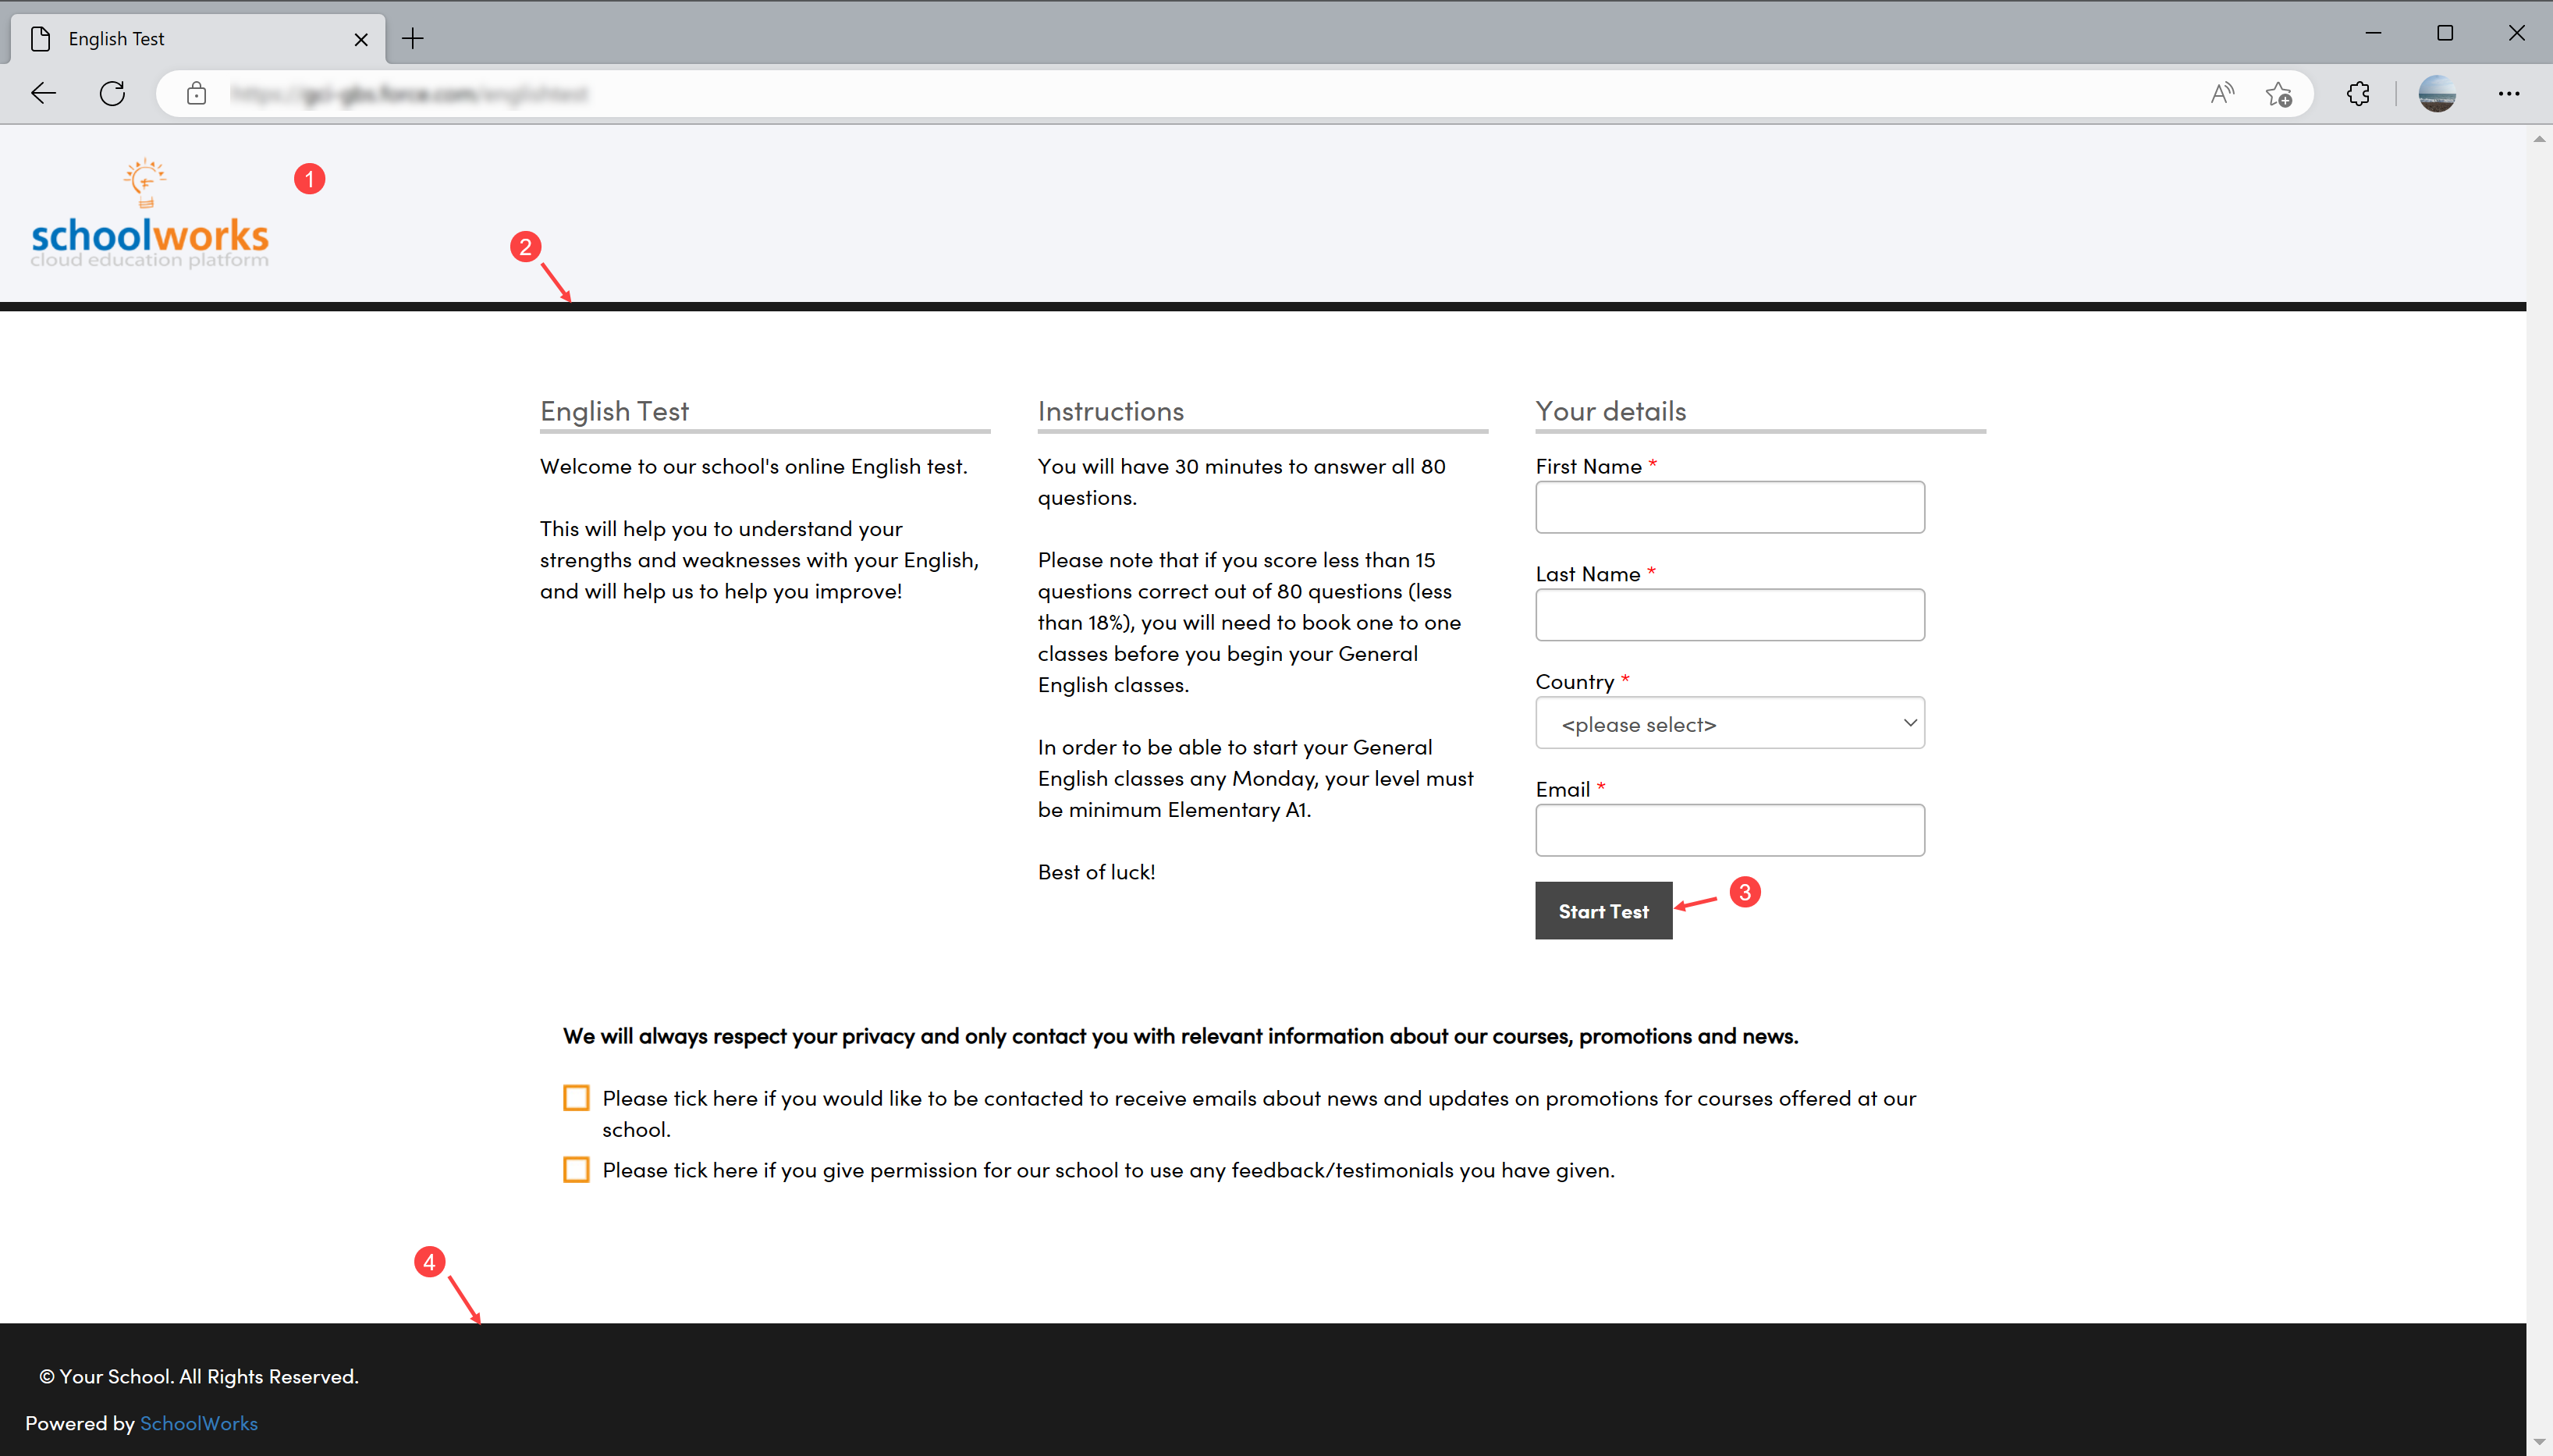Close the English Test tab
The image size is (2553, 1456).
tap(361, 39)
